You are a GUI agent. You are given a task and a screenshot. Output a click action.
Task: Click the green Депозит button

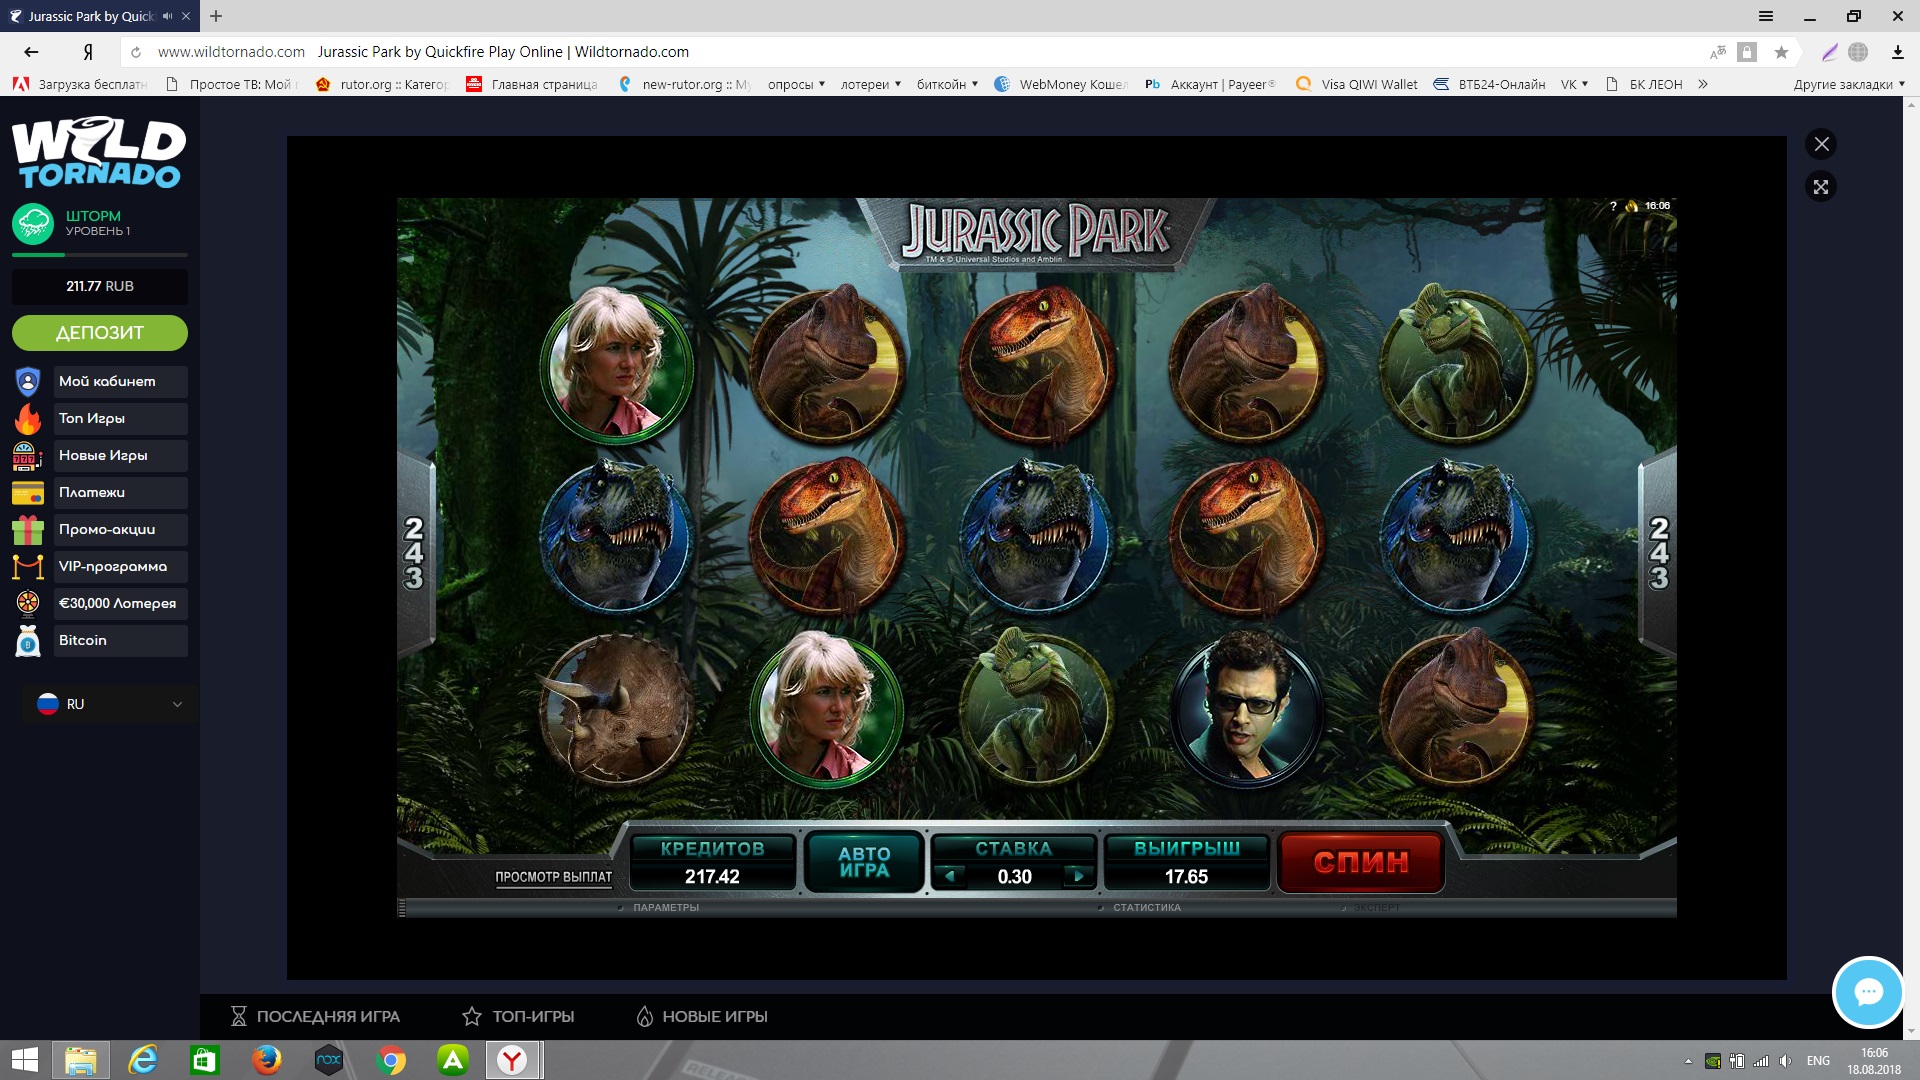point(100,333)
